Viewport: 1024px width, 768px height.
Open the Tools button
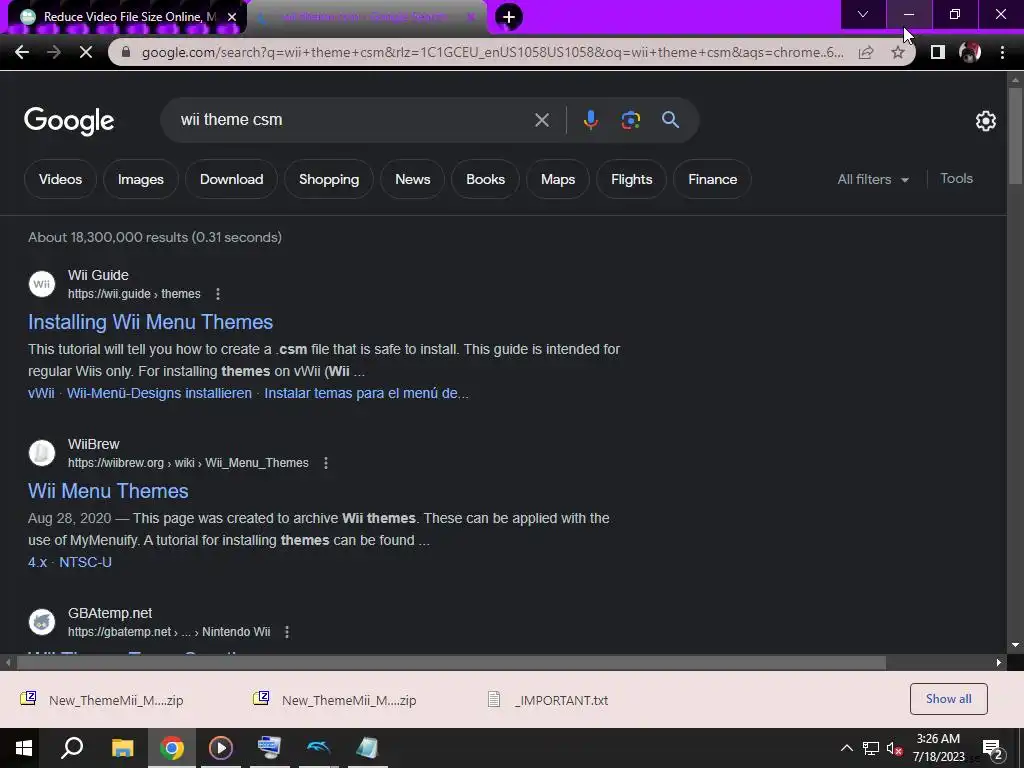pos(956,179)
